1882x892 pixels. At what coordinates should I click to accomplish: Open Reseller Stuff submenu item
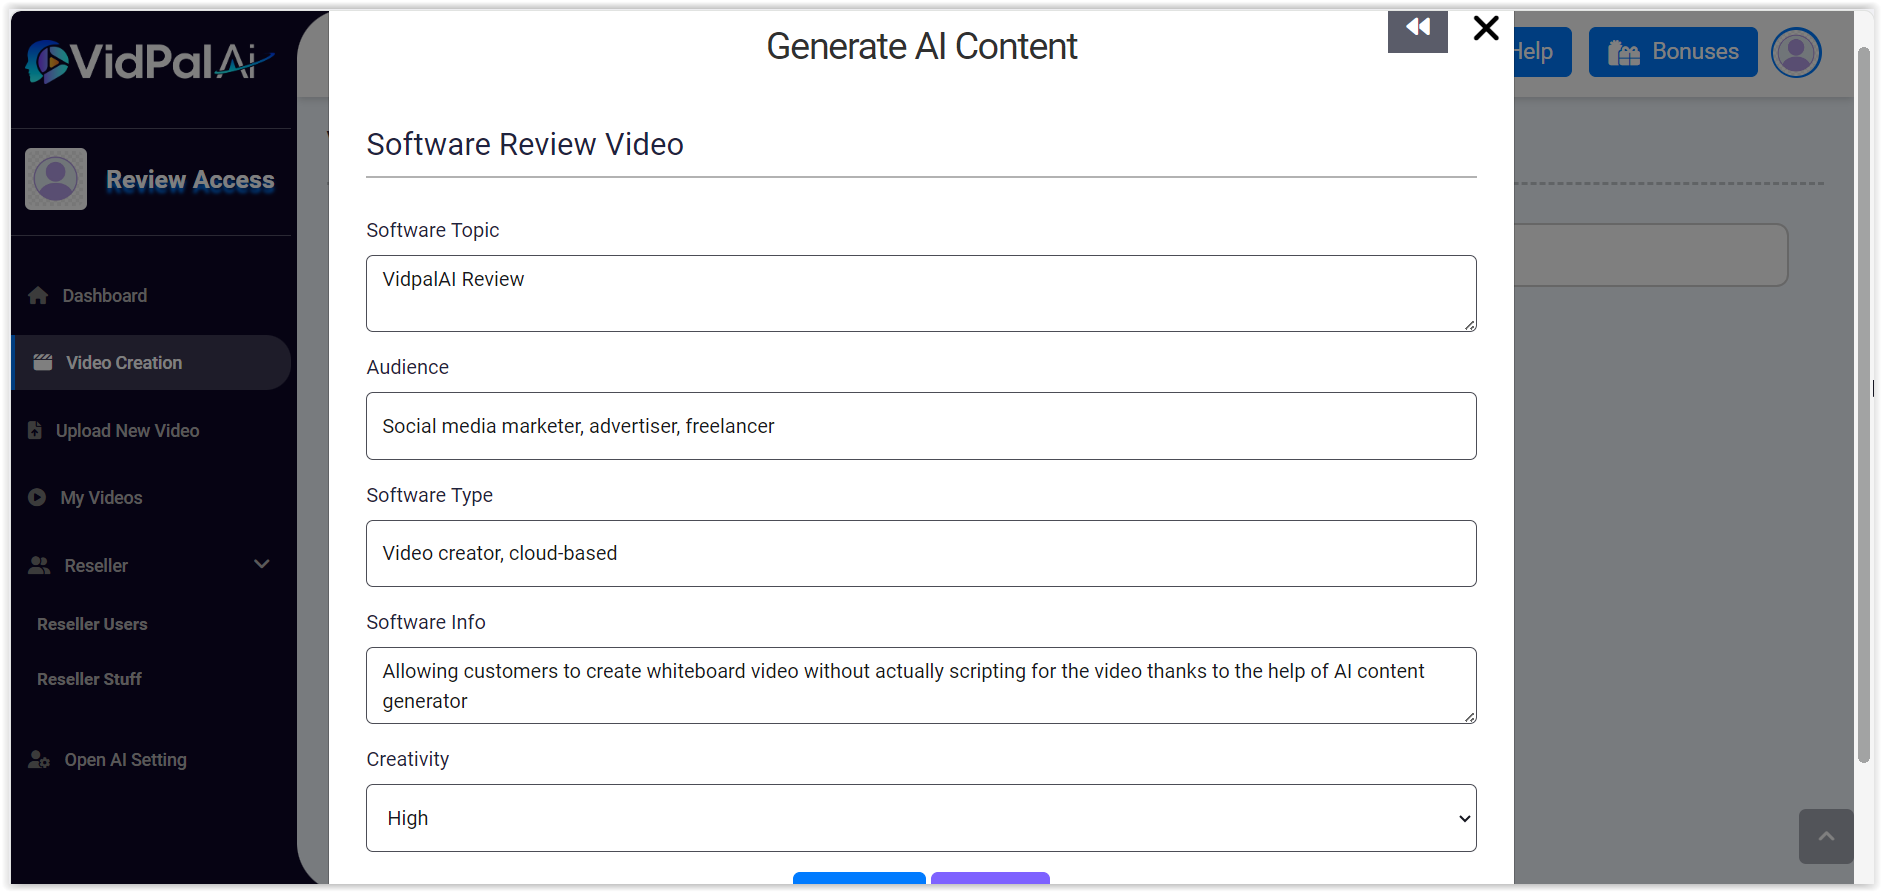tap(89, 679)
